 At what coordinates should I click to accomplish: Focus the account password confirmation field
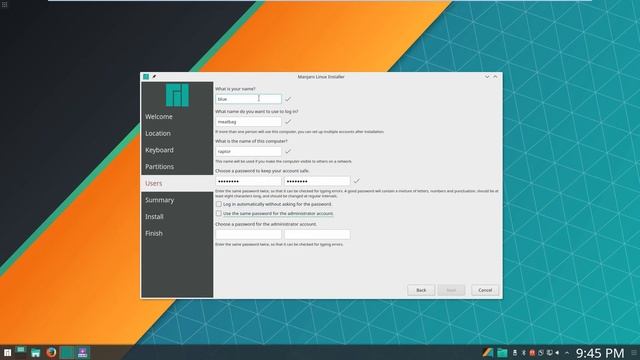tap(317, 181)
